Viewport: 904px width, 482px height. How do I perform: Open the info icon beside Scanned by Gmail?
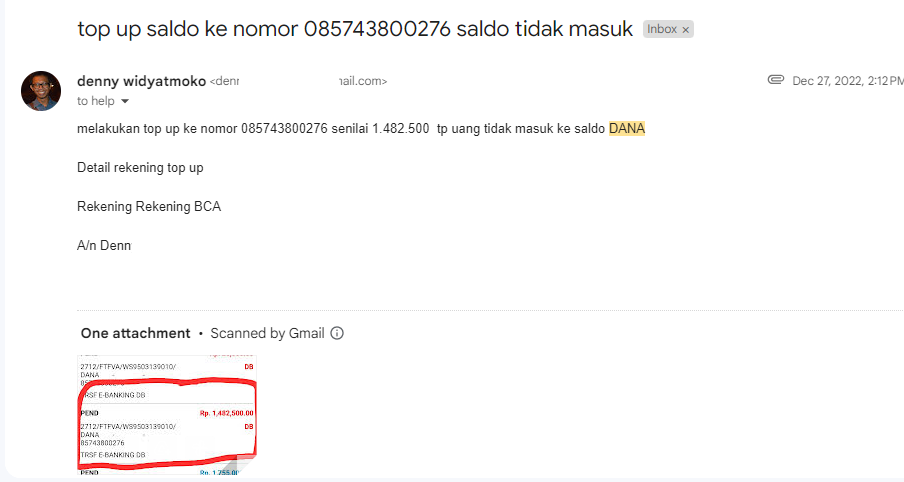(337, 333)
